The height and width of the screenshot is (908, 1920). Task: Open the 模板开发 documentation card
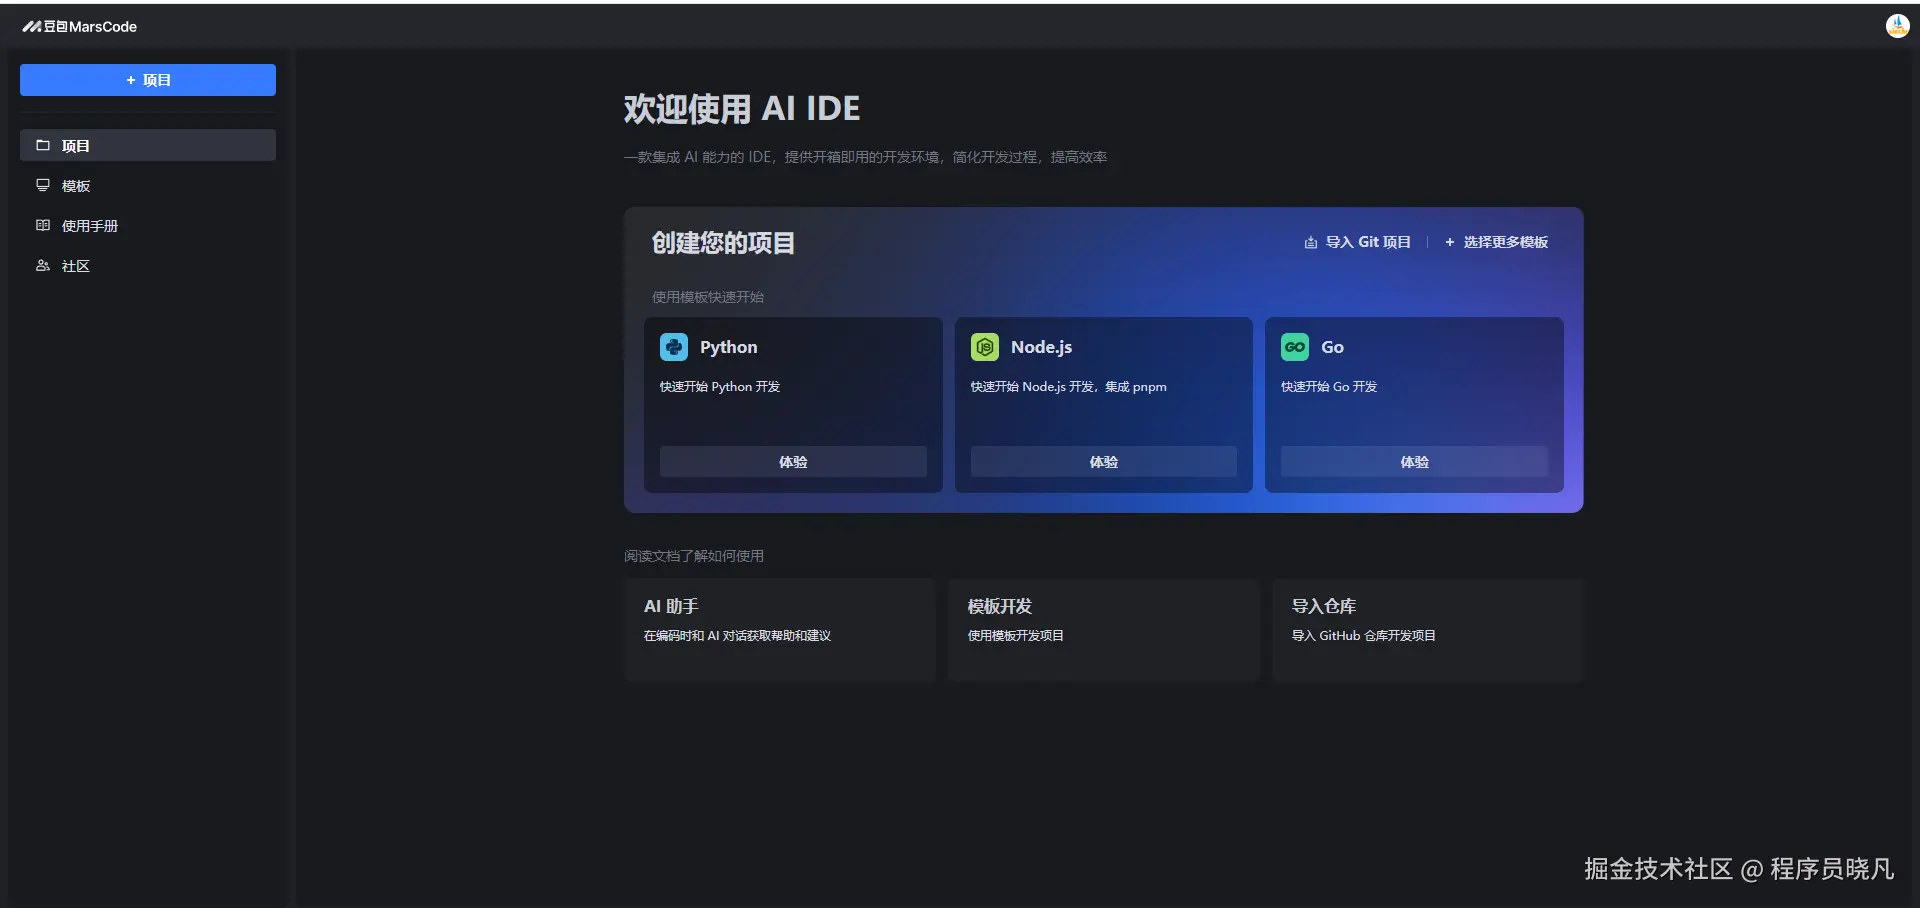tap(1103, 628)
